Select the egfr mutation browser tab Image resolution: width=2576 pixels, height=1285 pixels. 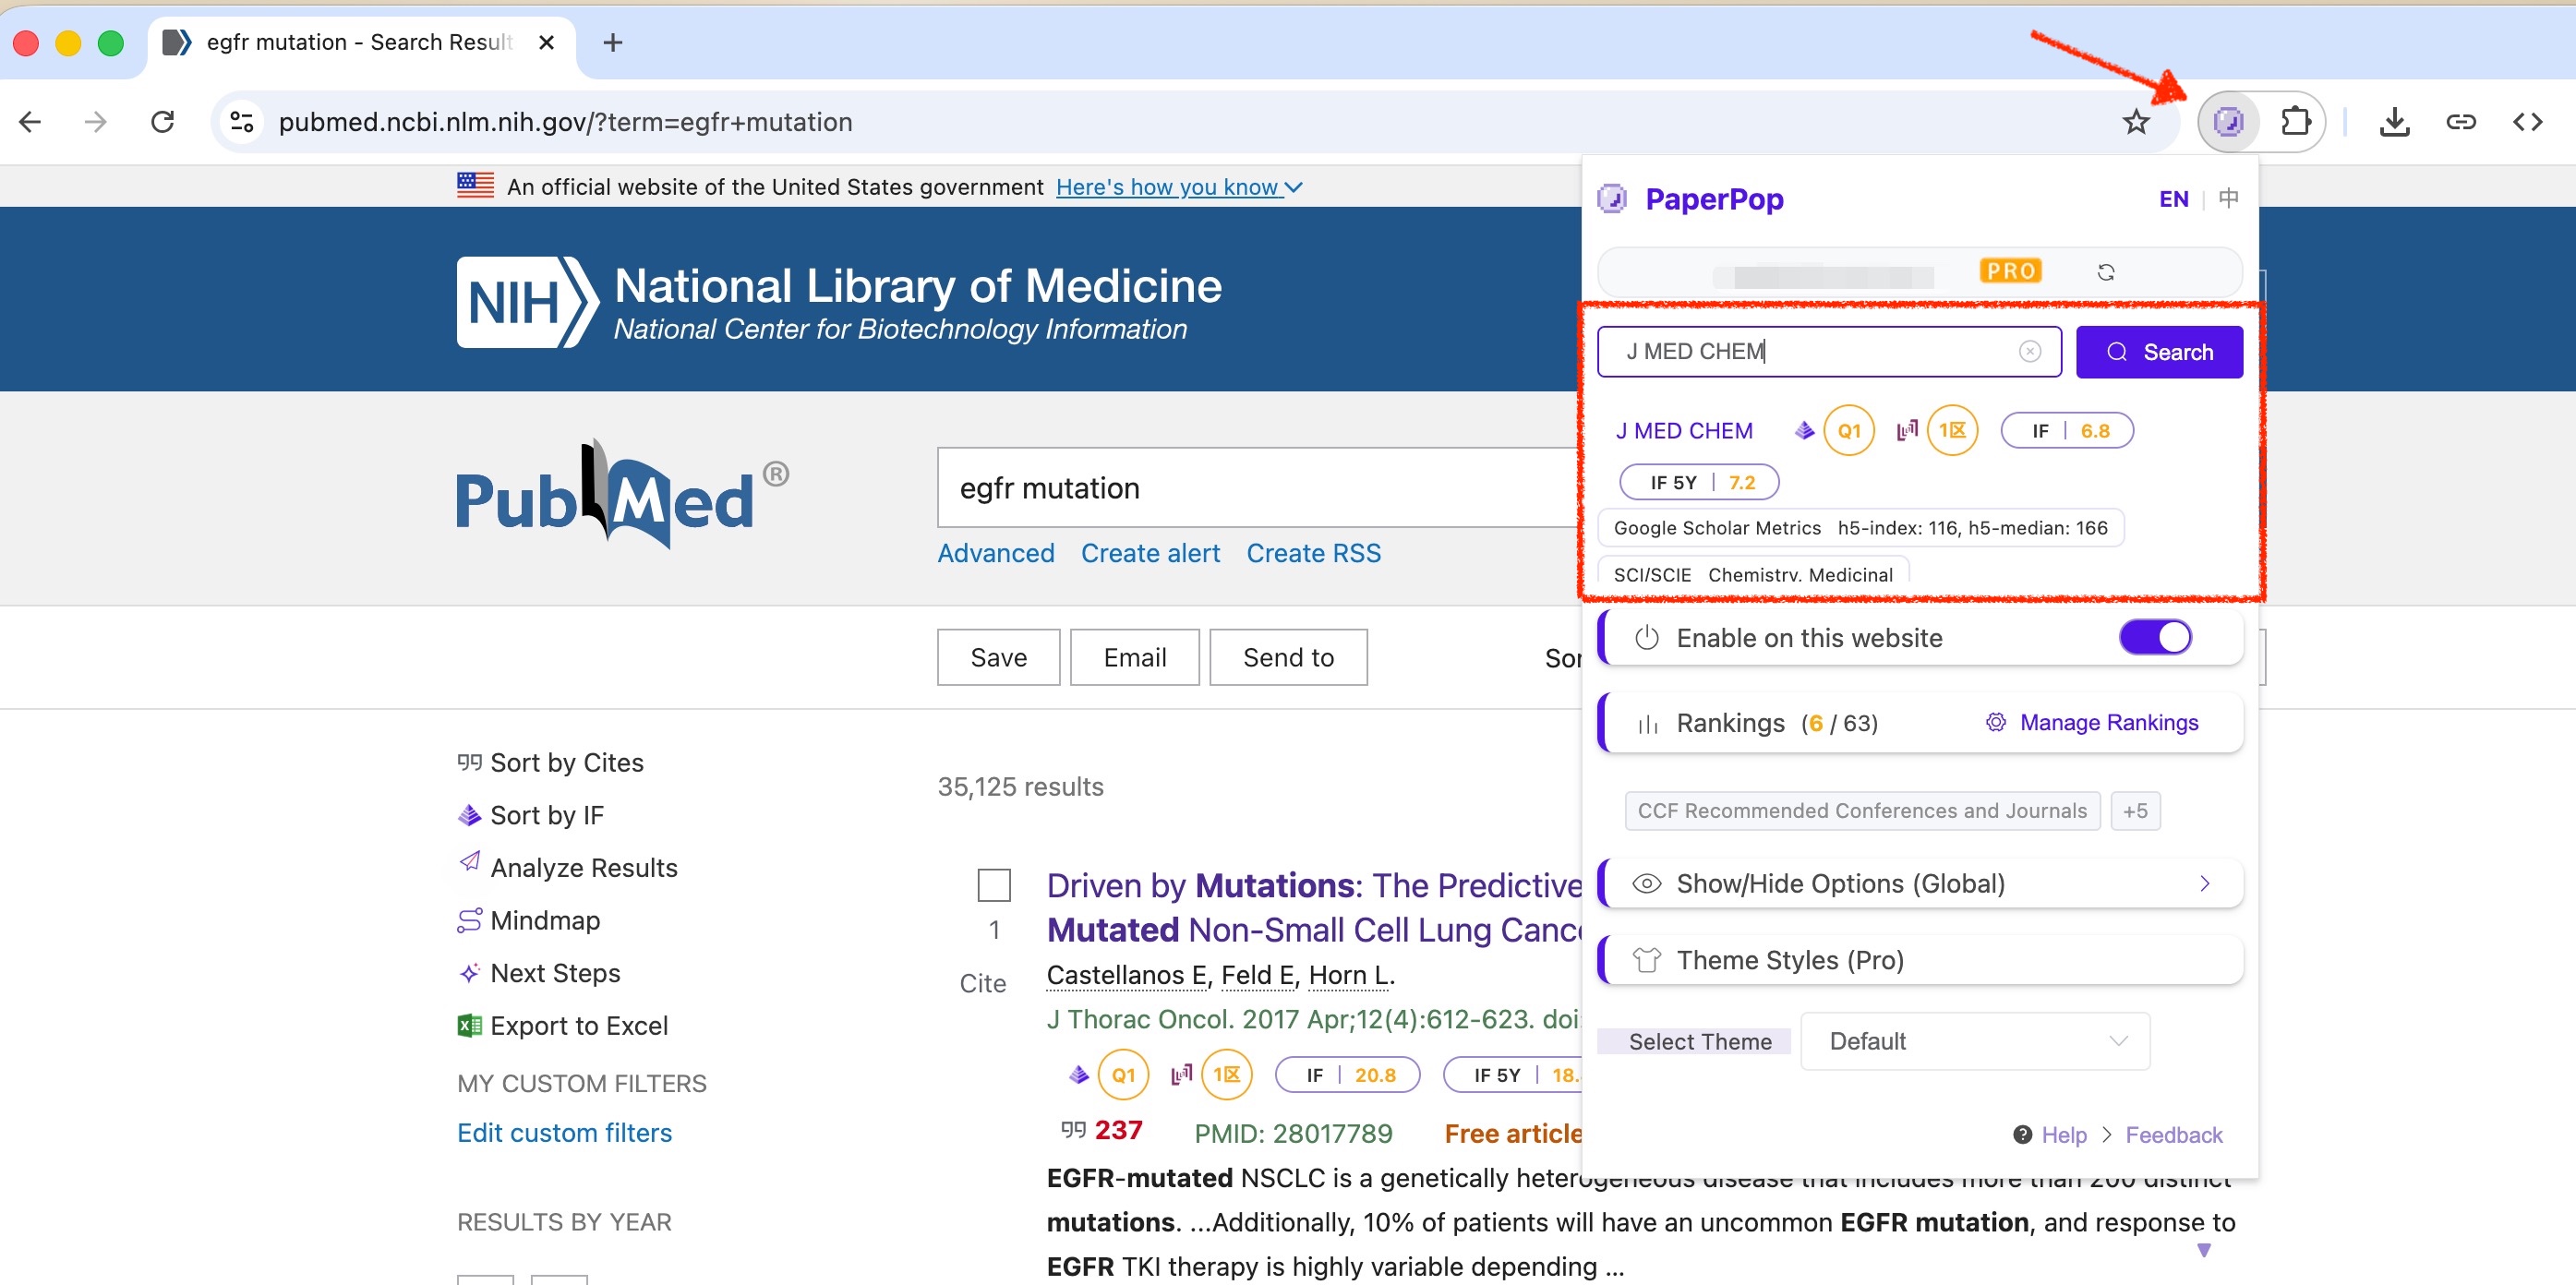(358, 42)
